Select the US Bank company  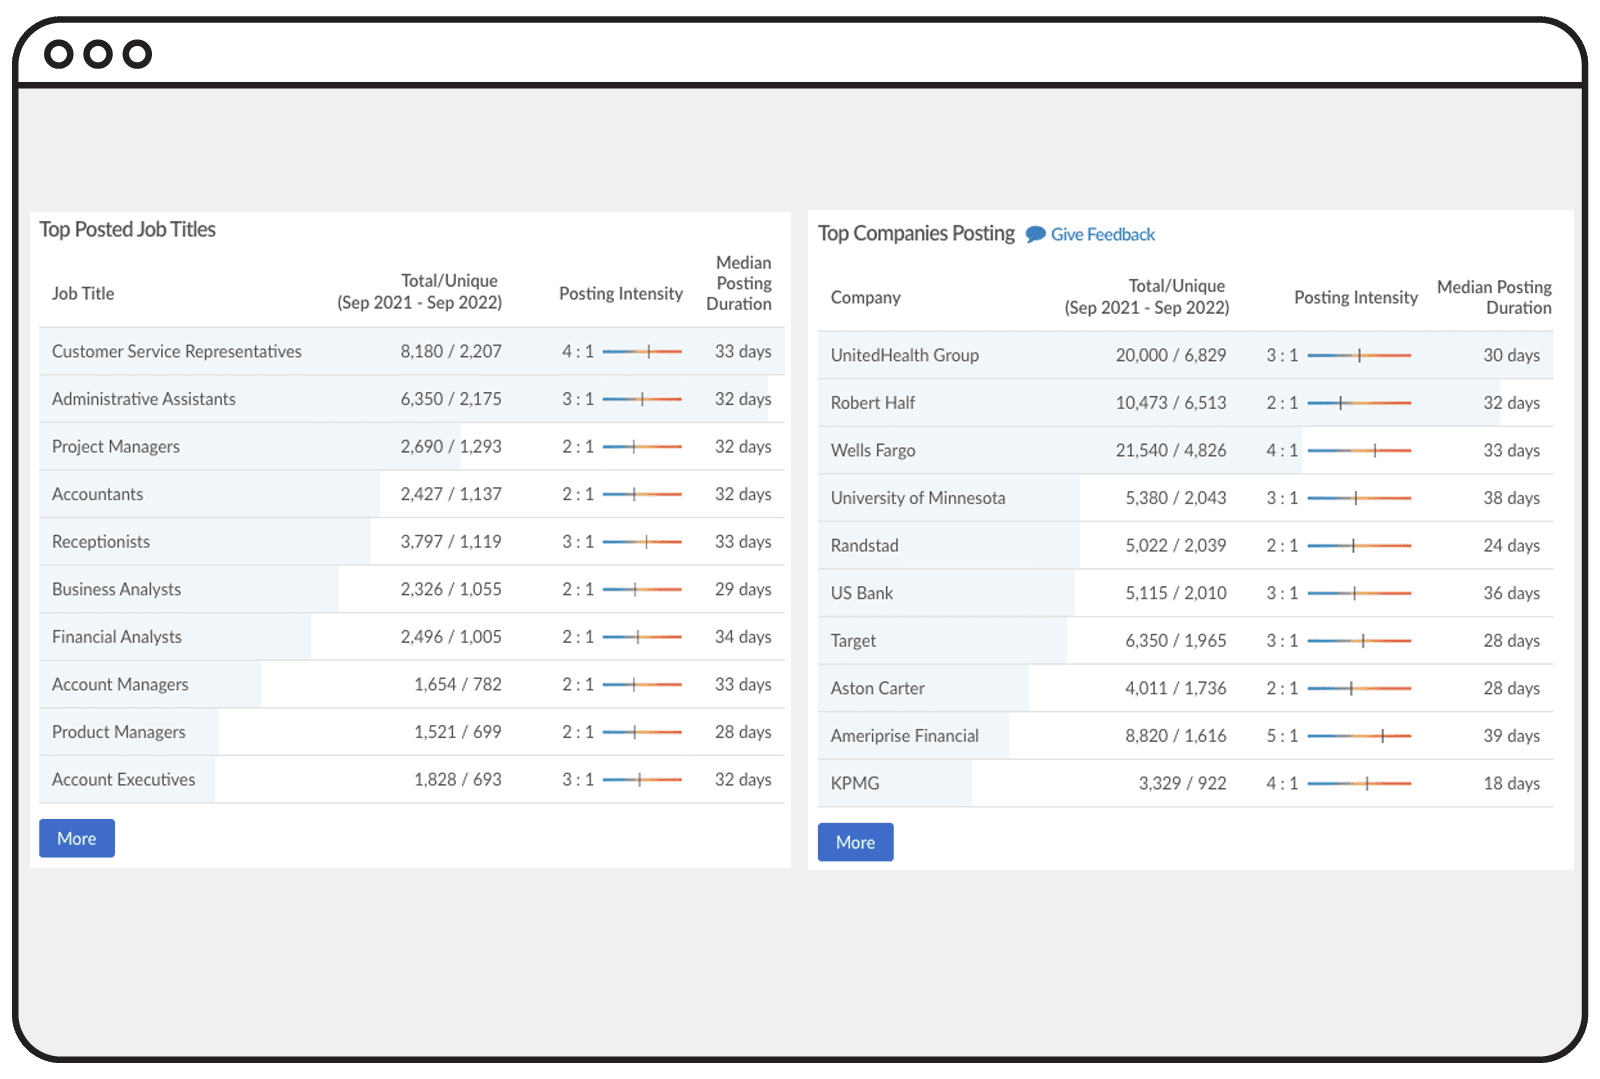[x=862, y=593]
